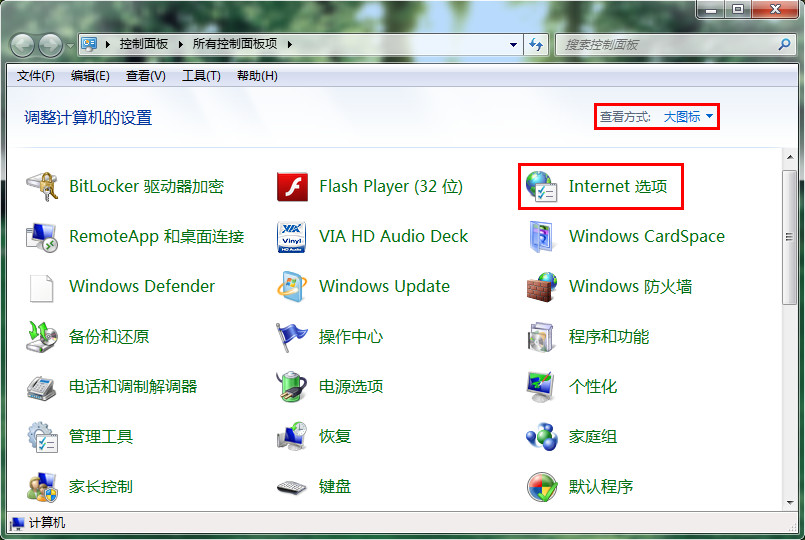Open the 家庭组 spheres icon
805x540 pixels.
coord(542,437)
